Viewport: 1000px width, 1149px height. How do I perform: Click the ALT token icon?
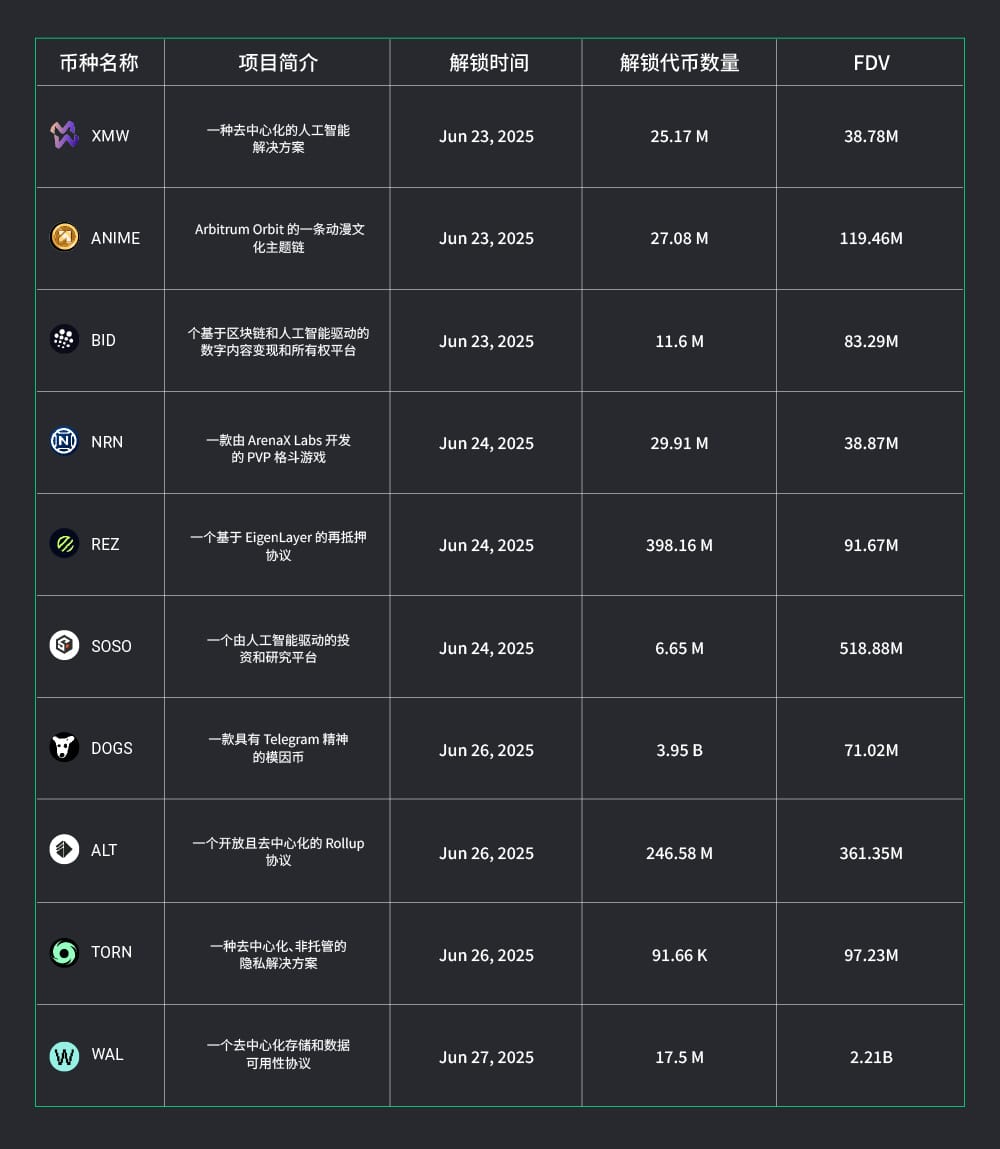pyautogui.click(x=64, y=849)
